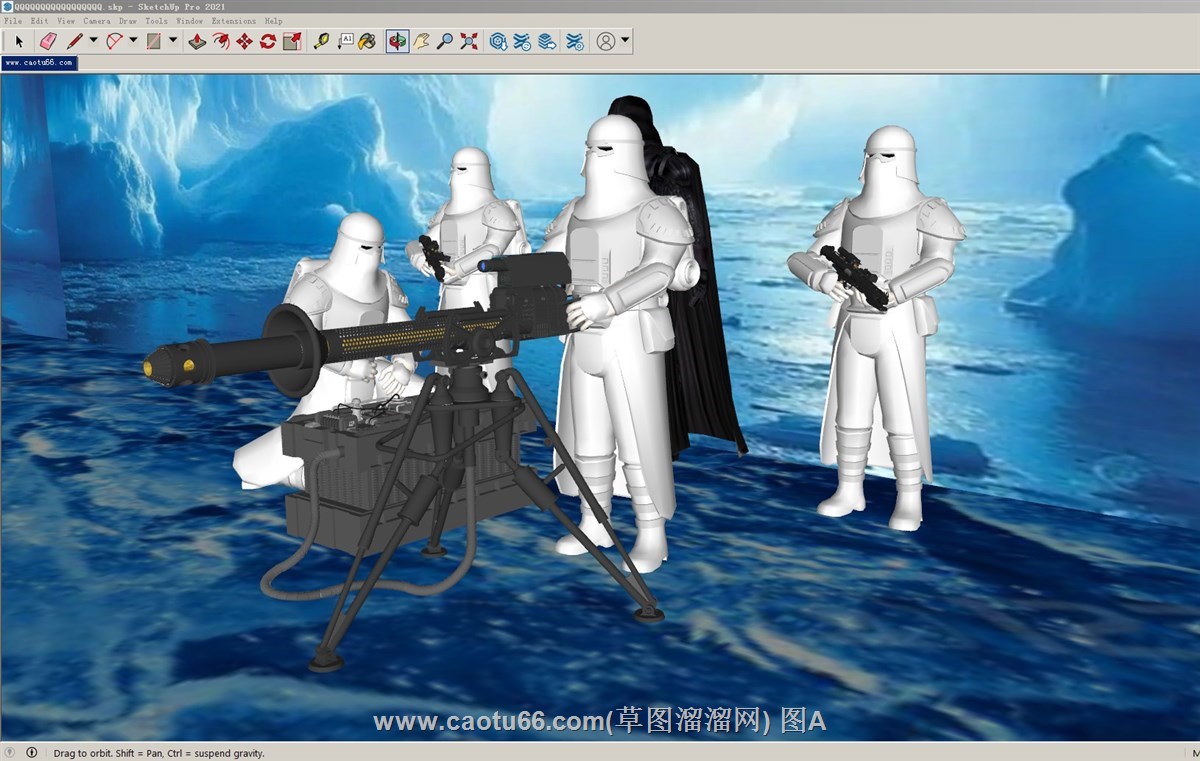Click Send to LayOut icon
Image resolution: width=1200 pixels, height=761 pixels.
tap(546, 41)
